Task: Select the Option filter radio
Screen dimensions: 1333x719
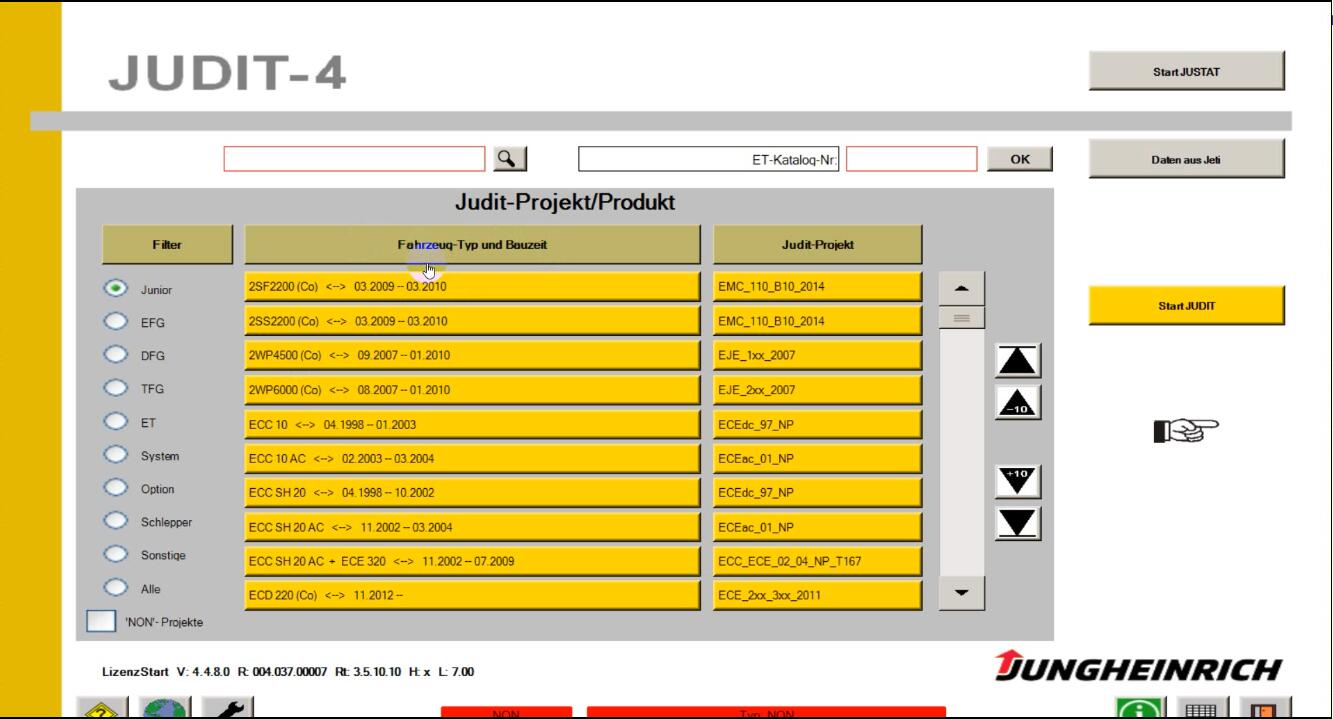Action: [117, 489]
